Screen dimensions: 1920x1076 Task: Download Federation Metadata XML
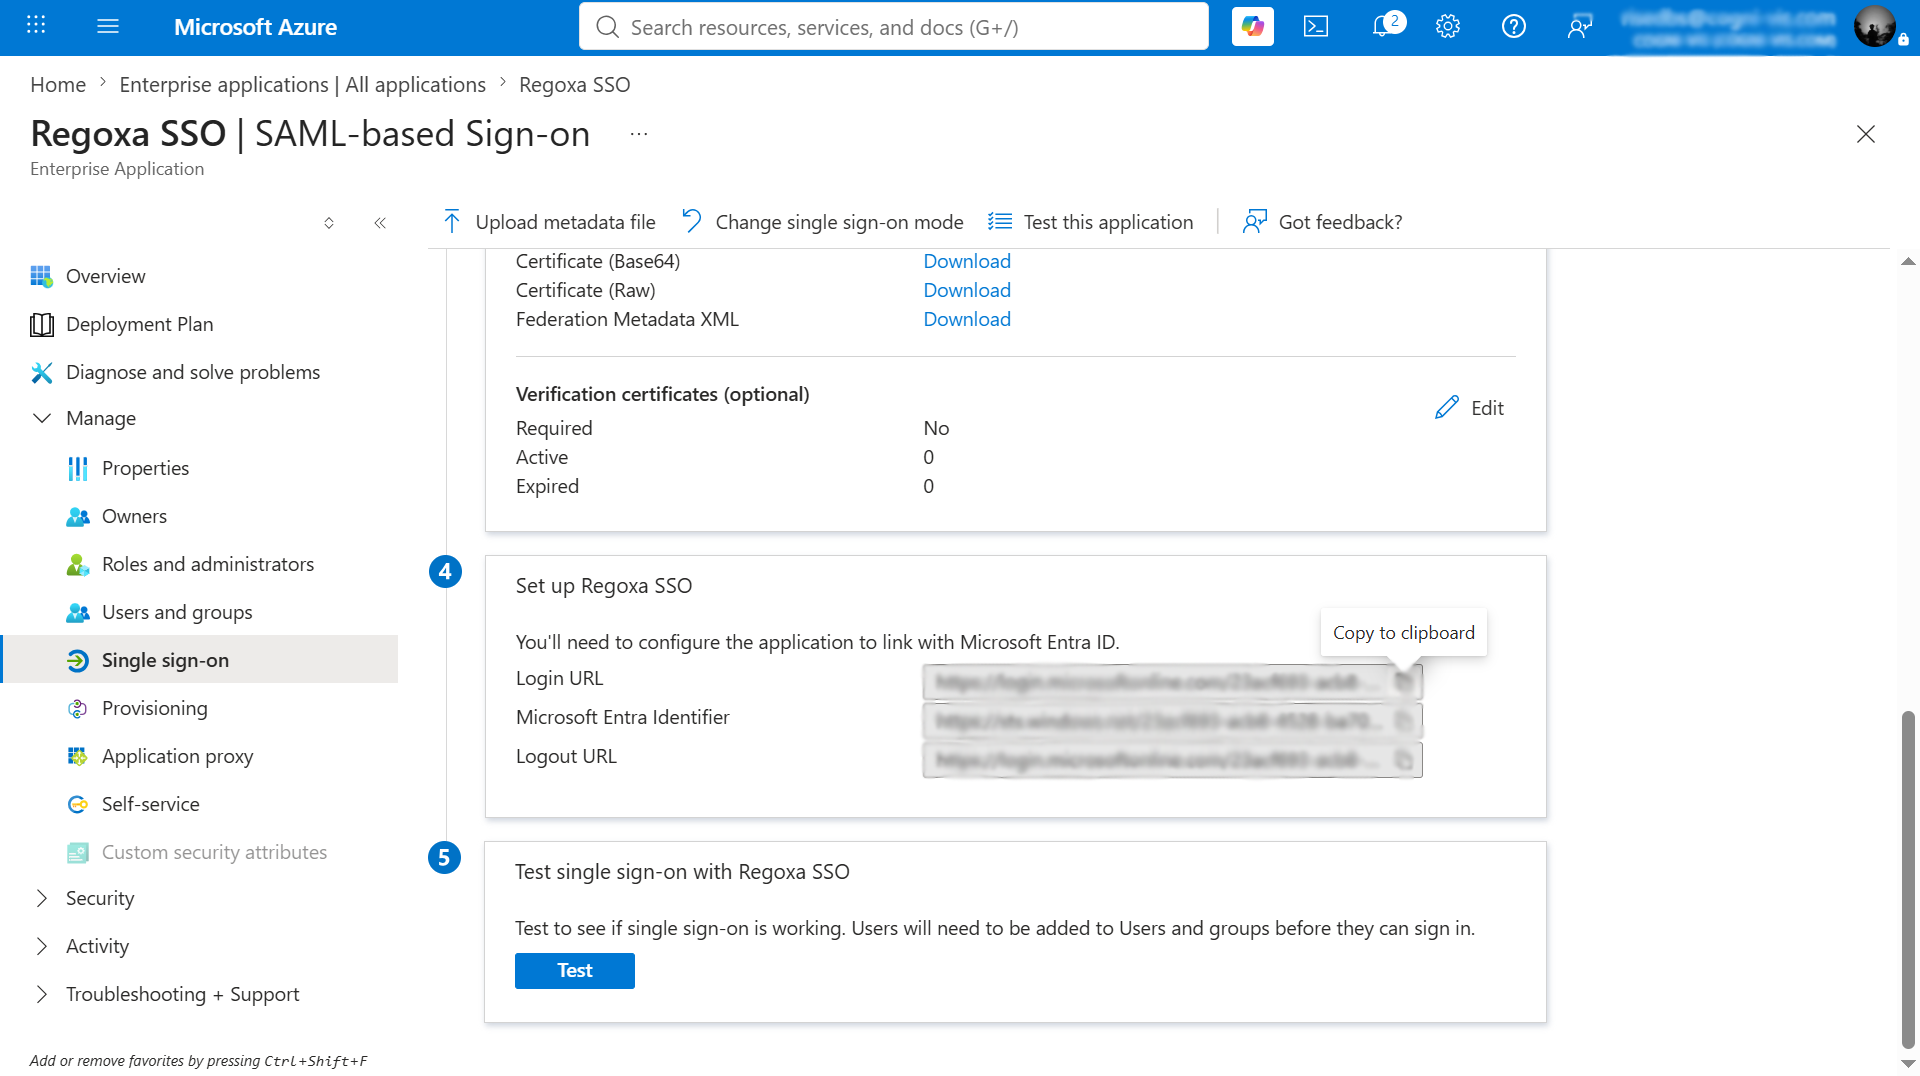click(x=966, y=319)
